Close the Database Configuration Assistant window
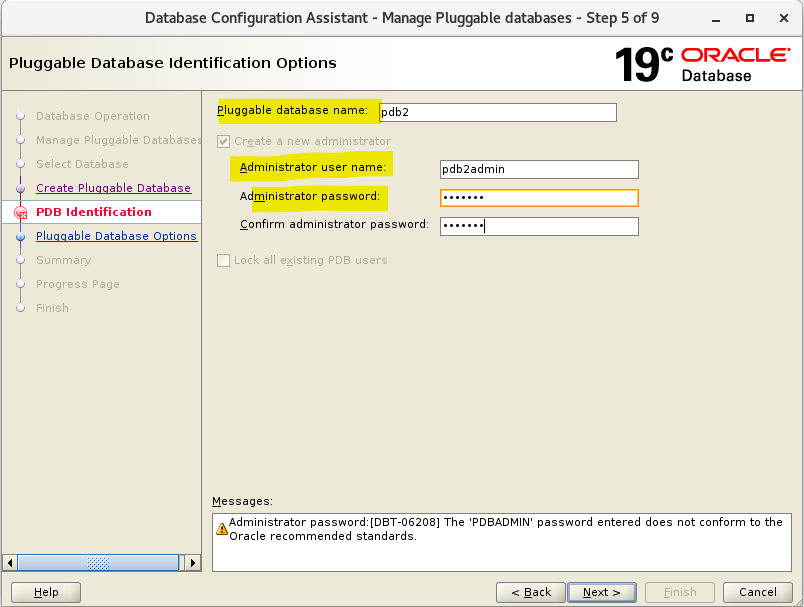804x607 pixels. (783, 18)
